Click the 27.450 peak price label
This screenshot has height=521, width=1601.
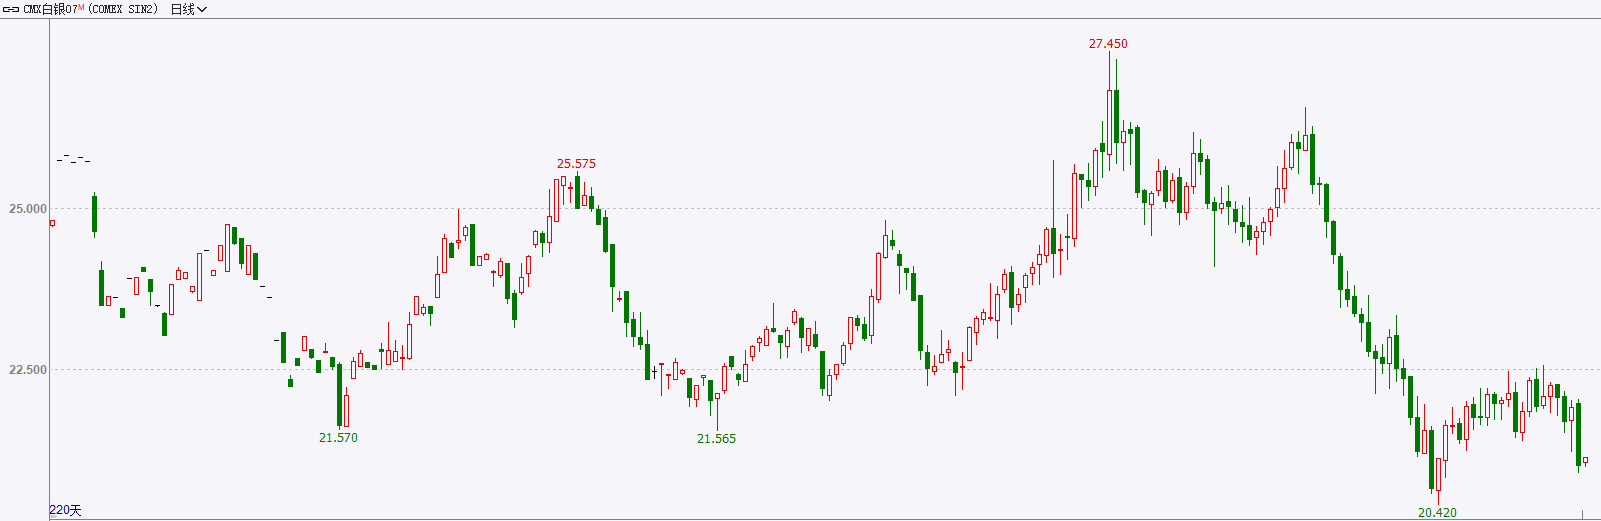pos(1108,44)
